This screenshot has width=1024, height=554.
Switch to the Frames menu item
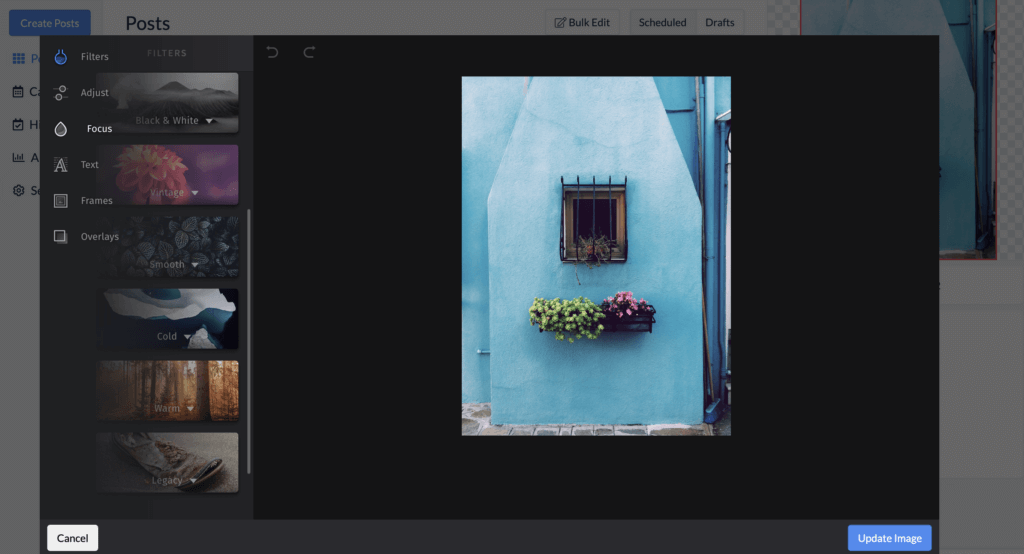[97, 201]
